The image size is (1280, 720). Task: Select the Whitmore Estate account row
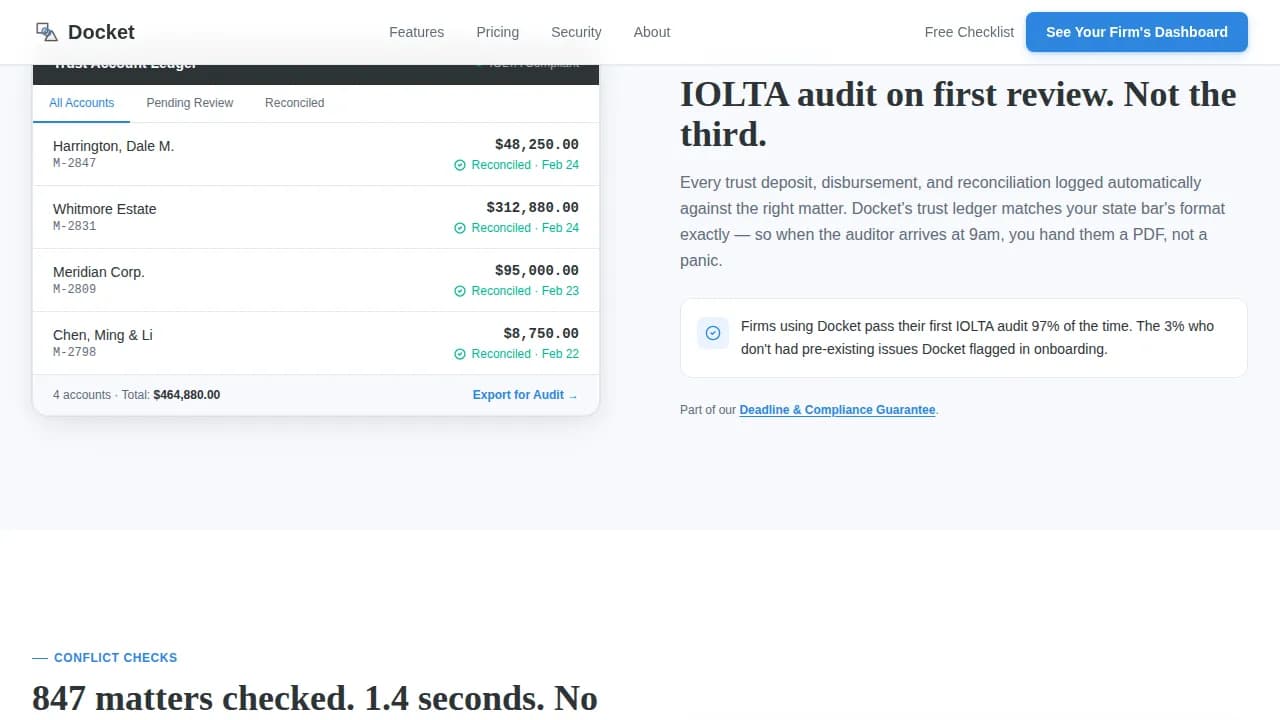316,217
